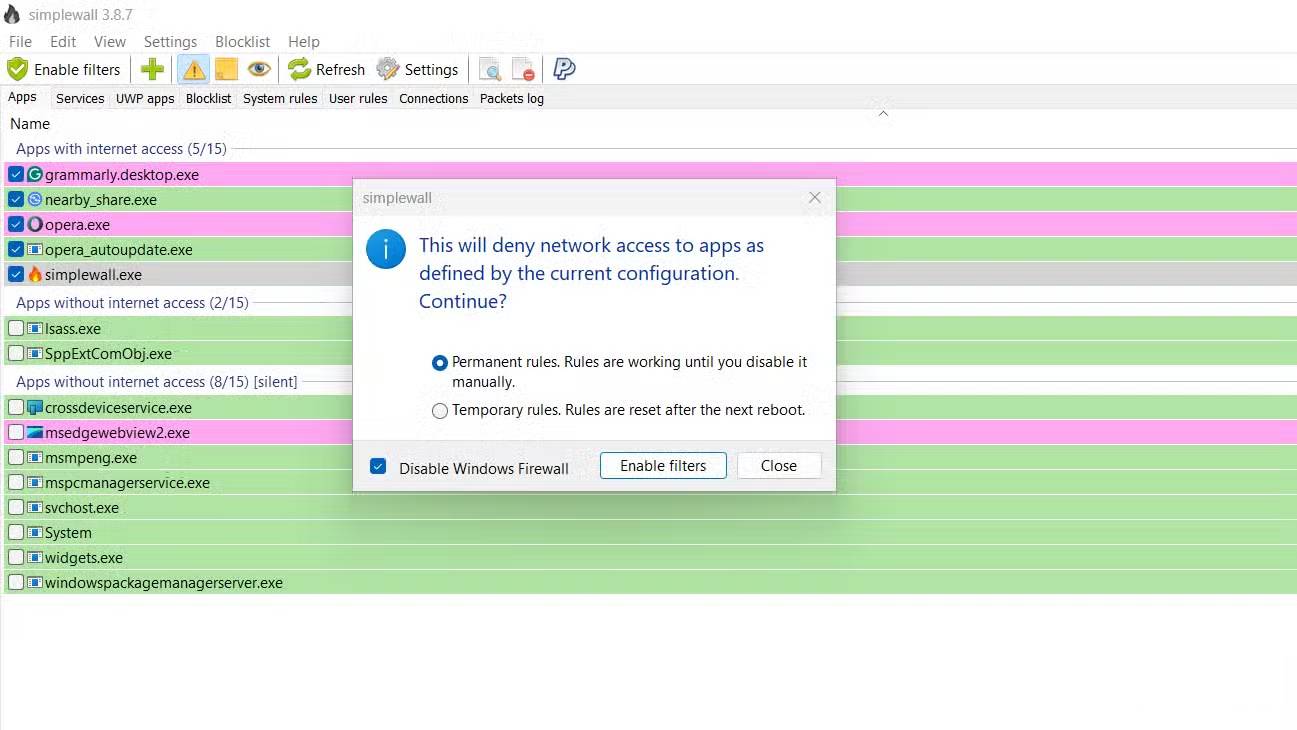Switch to the Connections tab
The height and width of the screenshot is (730, 1297).
[x=433, y=98]
